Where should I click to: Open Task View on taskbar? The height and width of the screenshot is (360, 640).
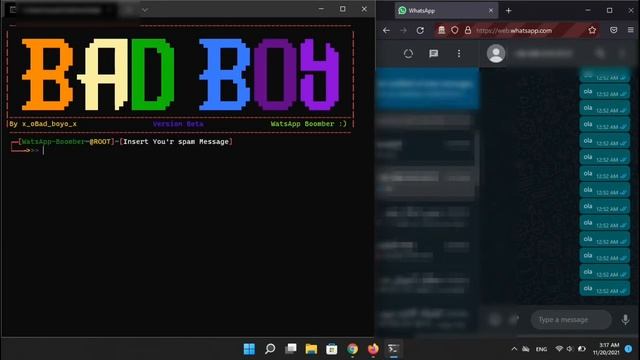291,349
